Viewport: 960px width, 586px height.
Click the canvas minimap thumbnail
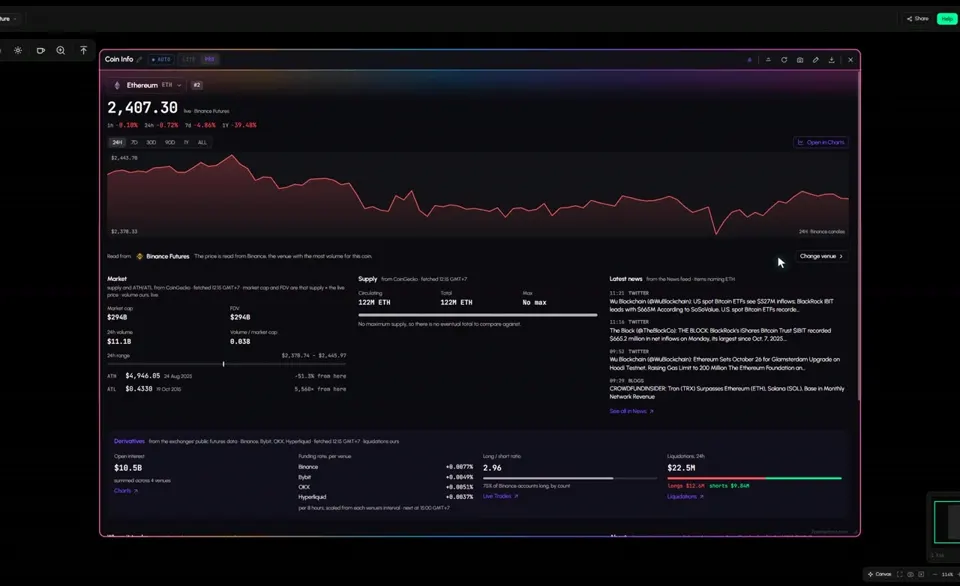tap(947, 522)
